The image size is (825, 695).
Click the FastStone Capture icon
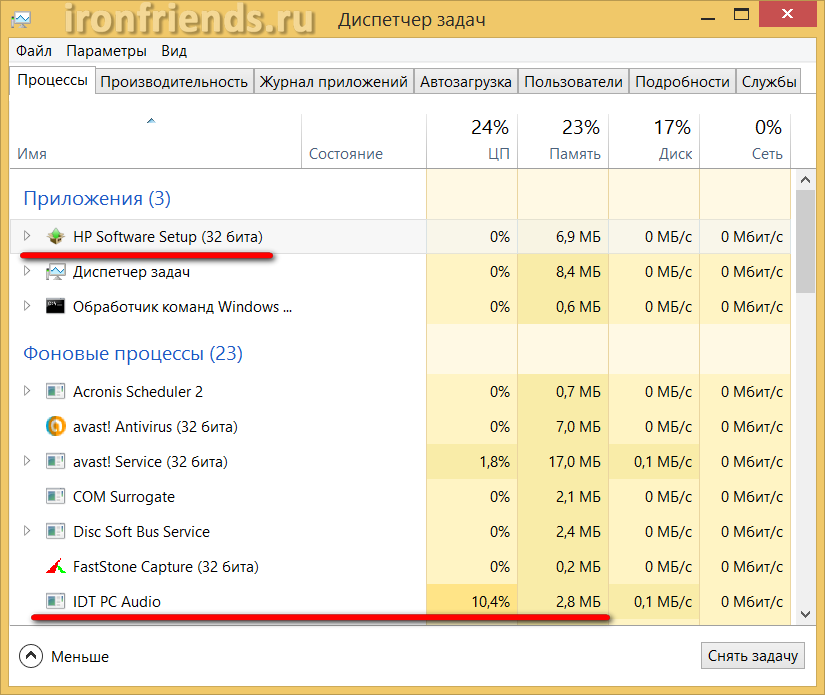click(x=56, y=567)
